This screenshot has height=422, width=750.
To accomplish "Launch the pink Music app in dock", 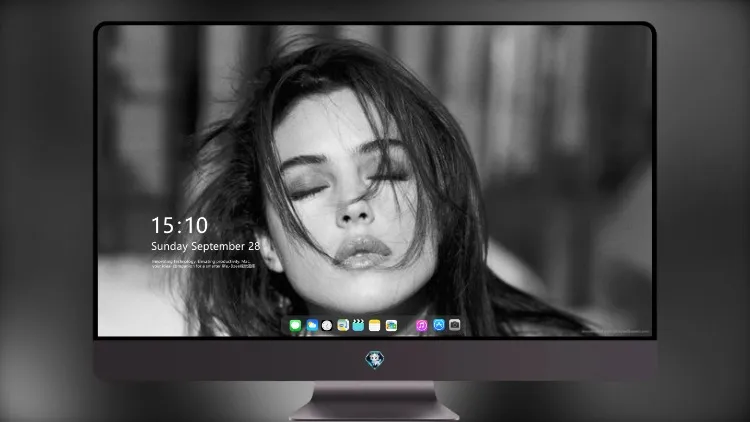I will [x=421, y=326].
